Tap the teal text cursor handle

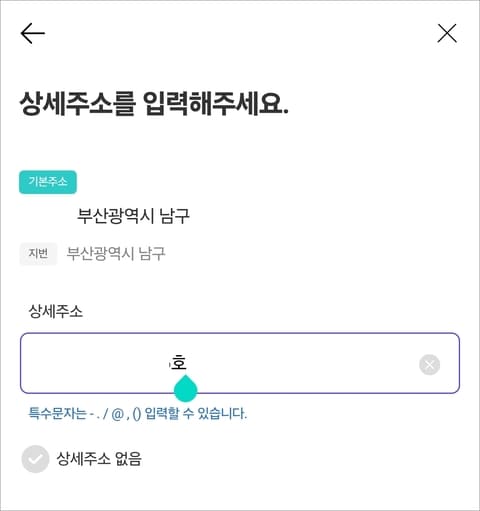[186, 388]
